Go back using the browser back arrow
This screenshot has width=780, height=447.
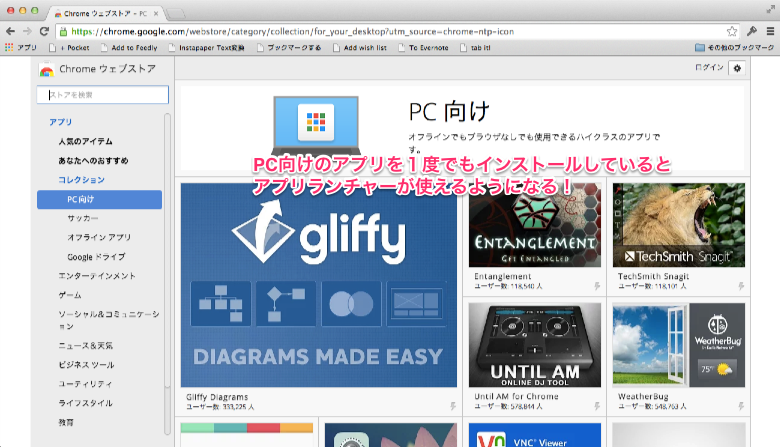coord(10,31)
